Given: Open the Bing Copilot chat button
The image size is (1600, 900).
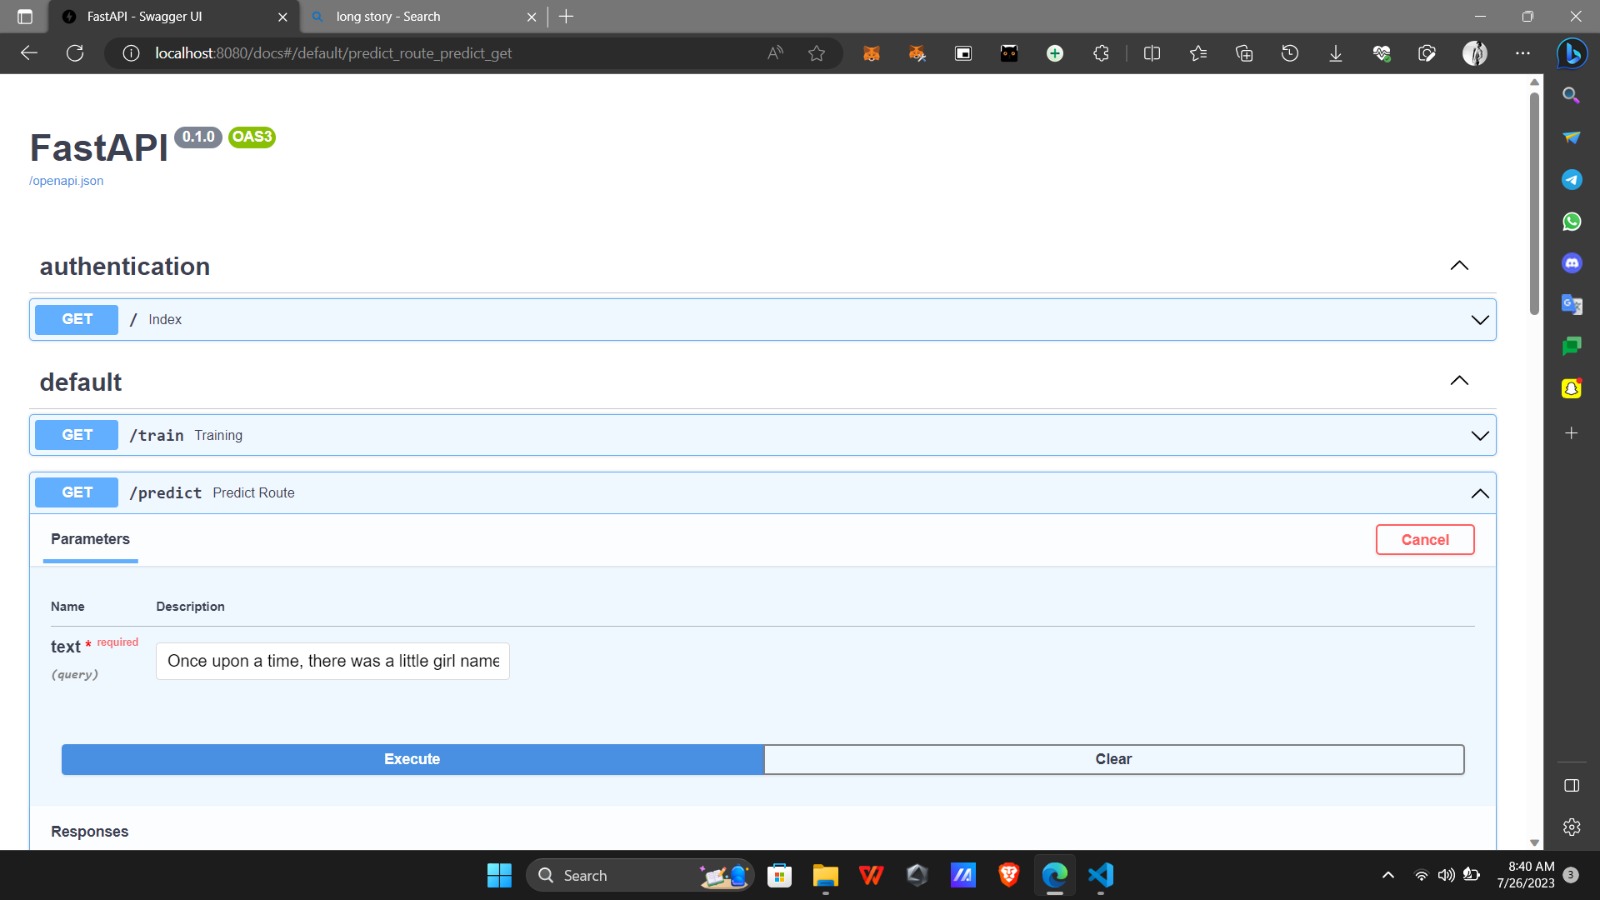Looking at the screenshot, I should [x=1572, y=53].
